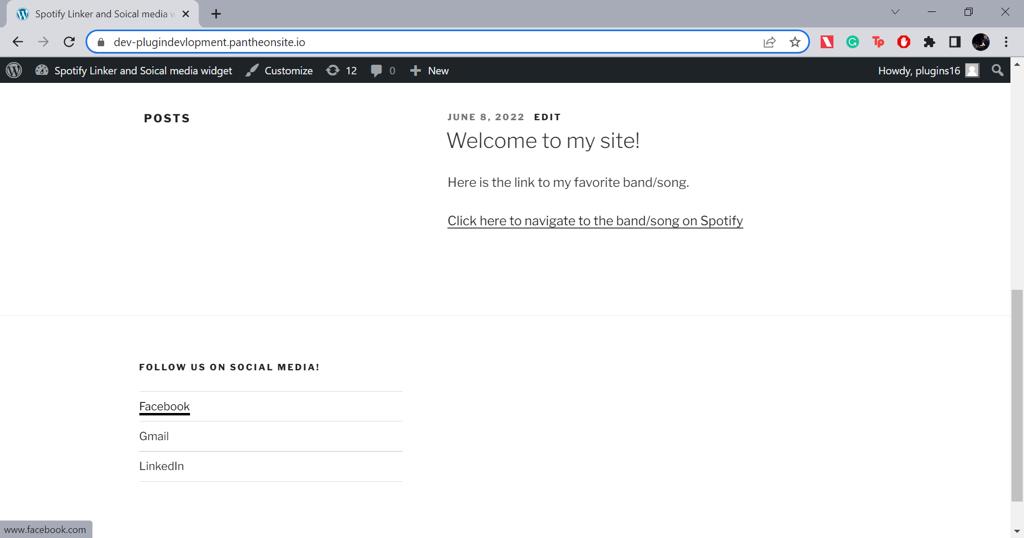Share this page icon in address bar
Viewport: 1024px width, 538px height.
(769, 42)
